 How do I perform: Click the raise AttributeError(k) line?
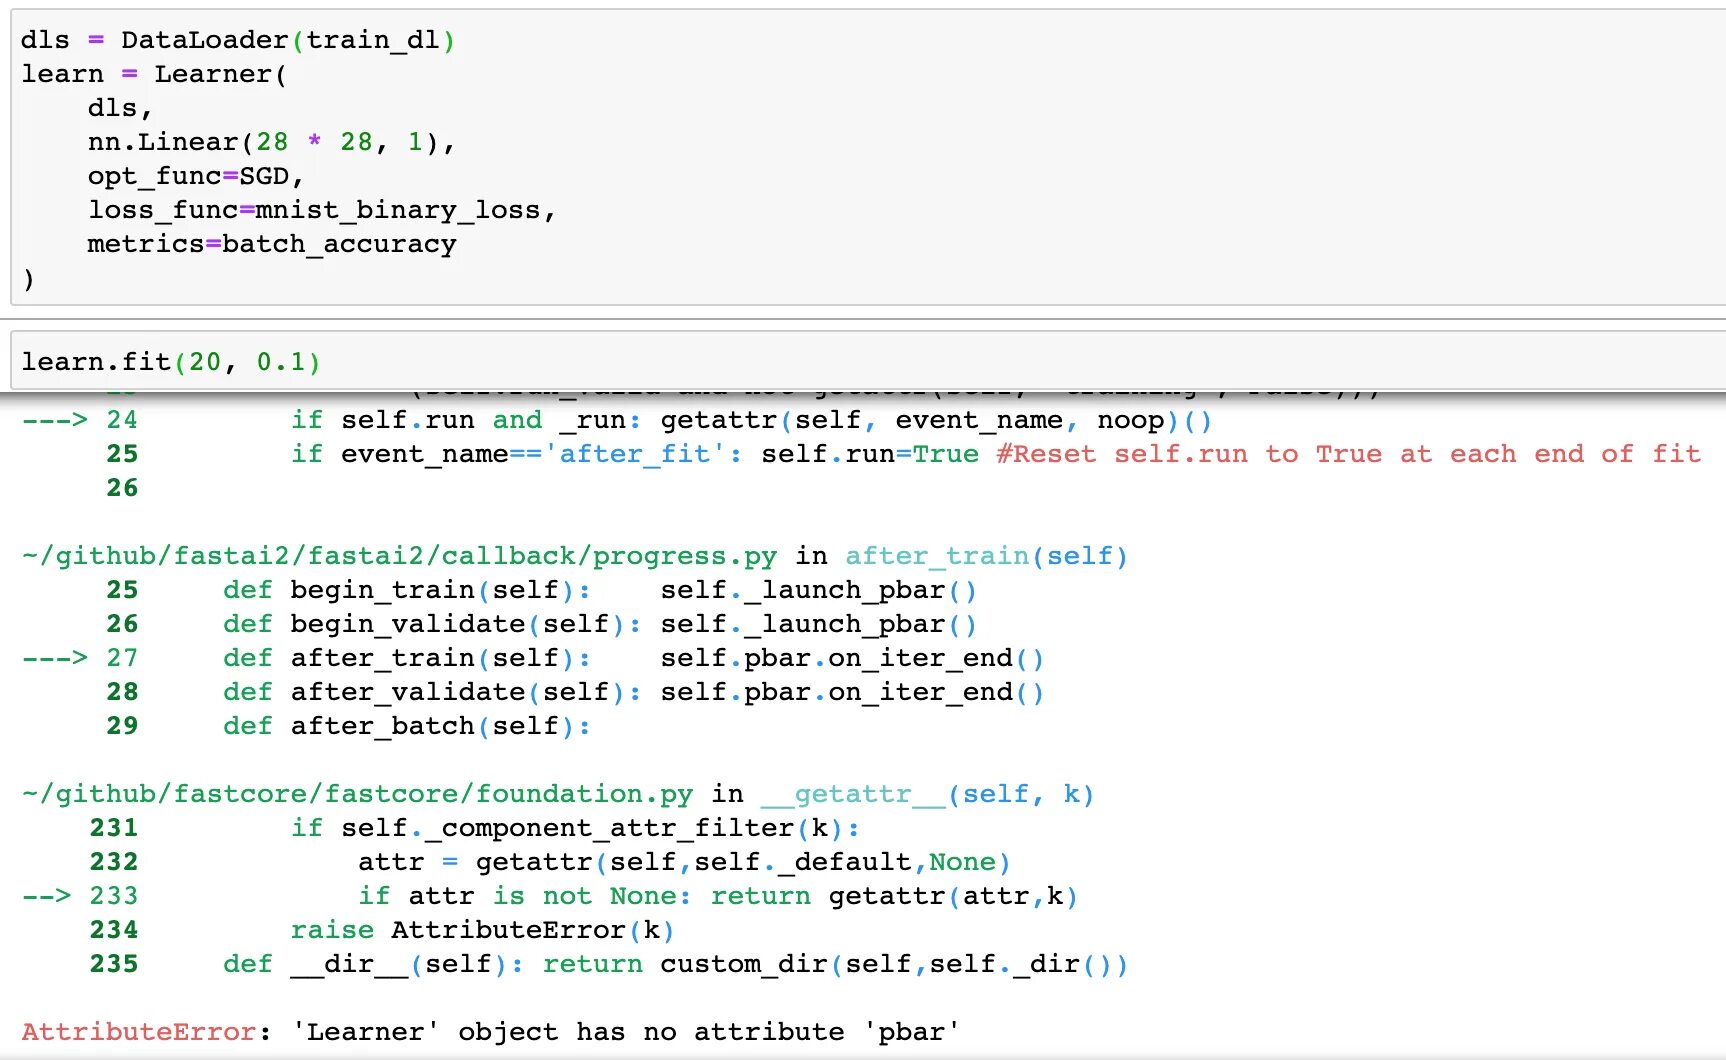point(482,929)
